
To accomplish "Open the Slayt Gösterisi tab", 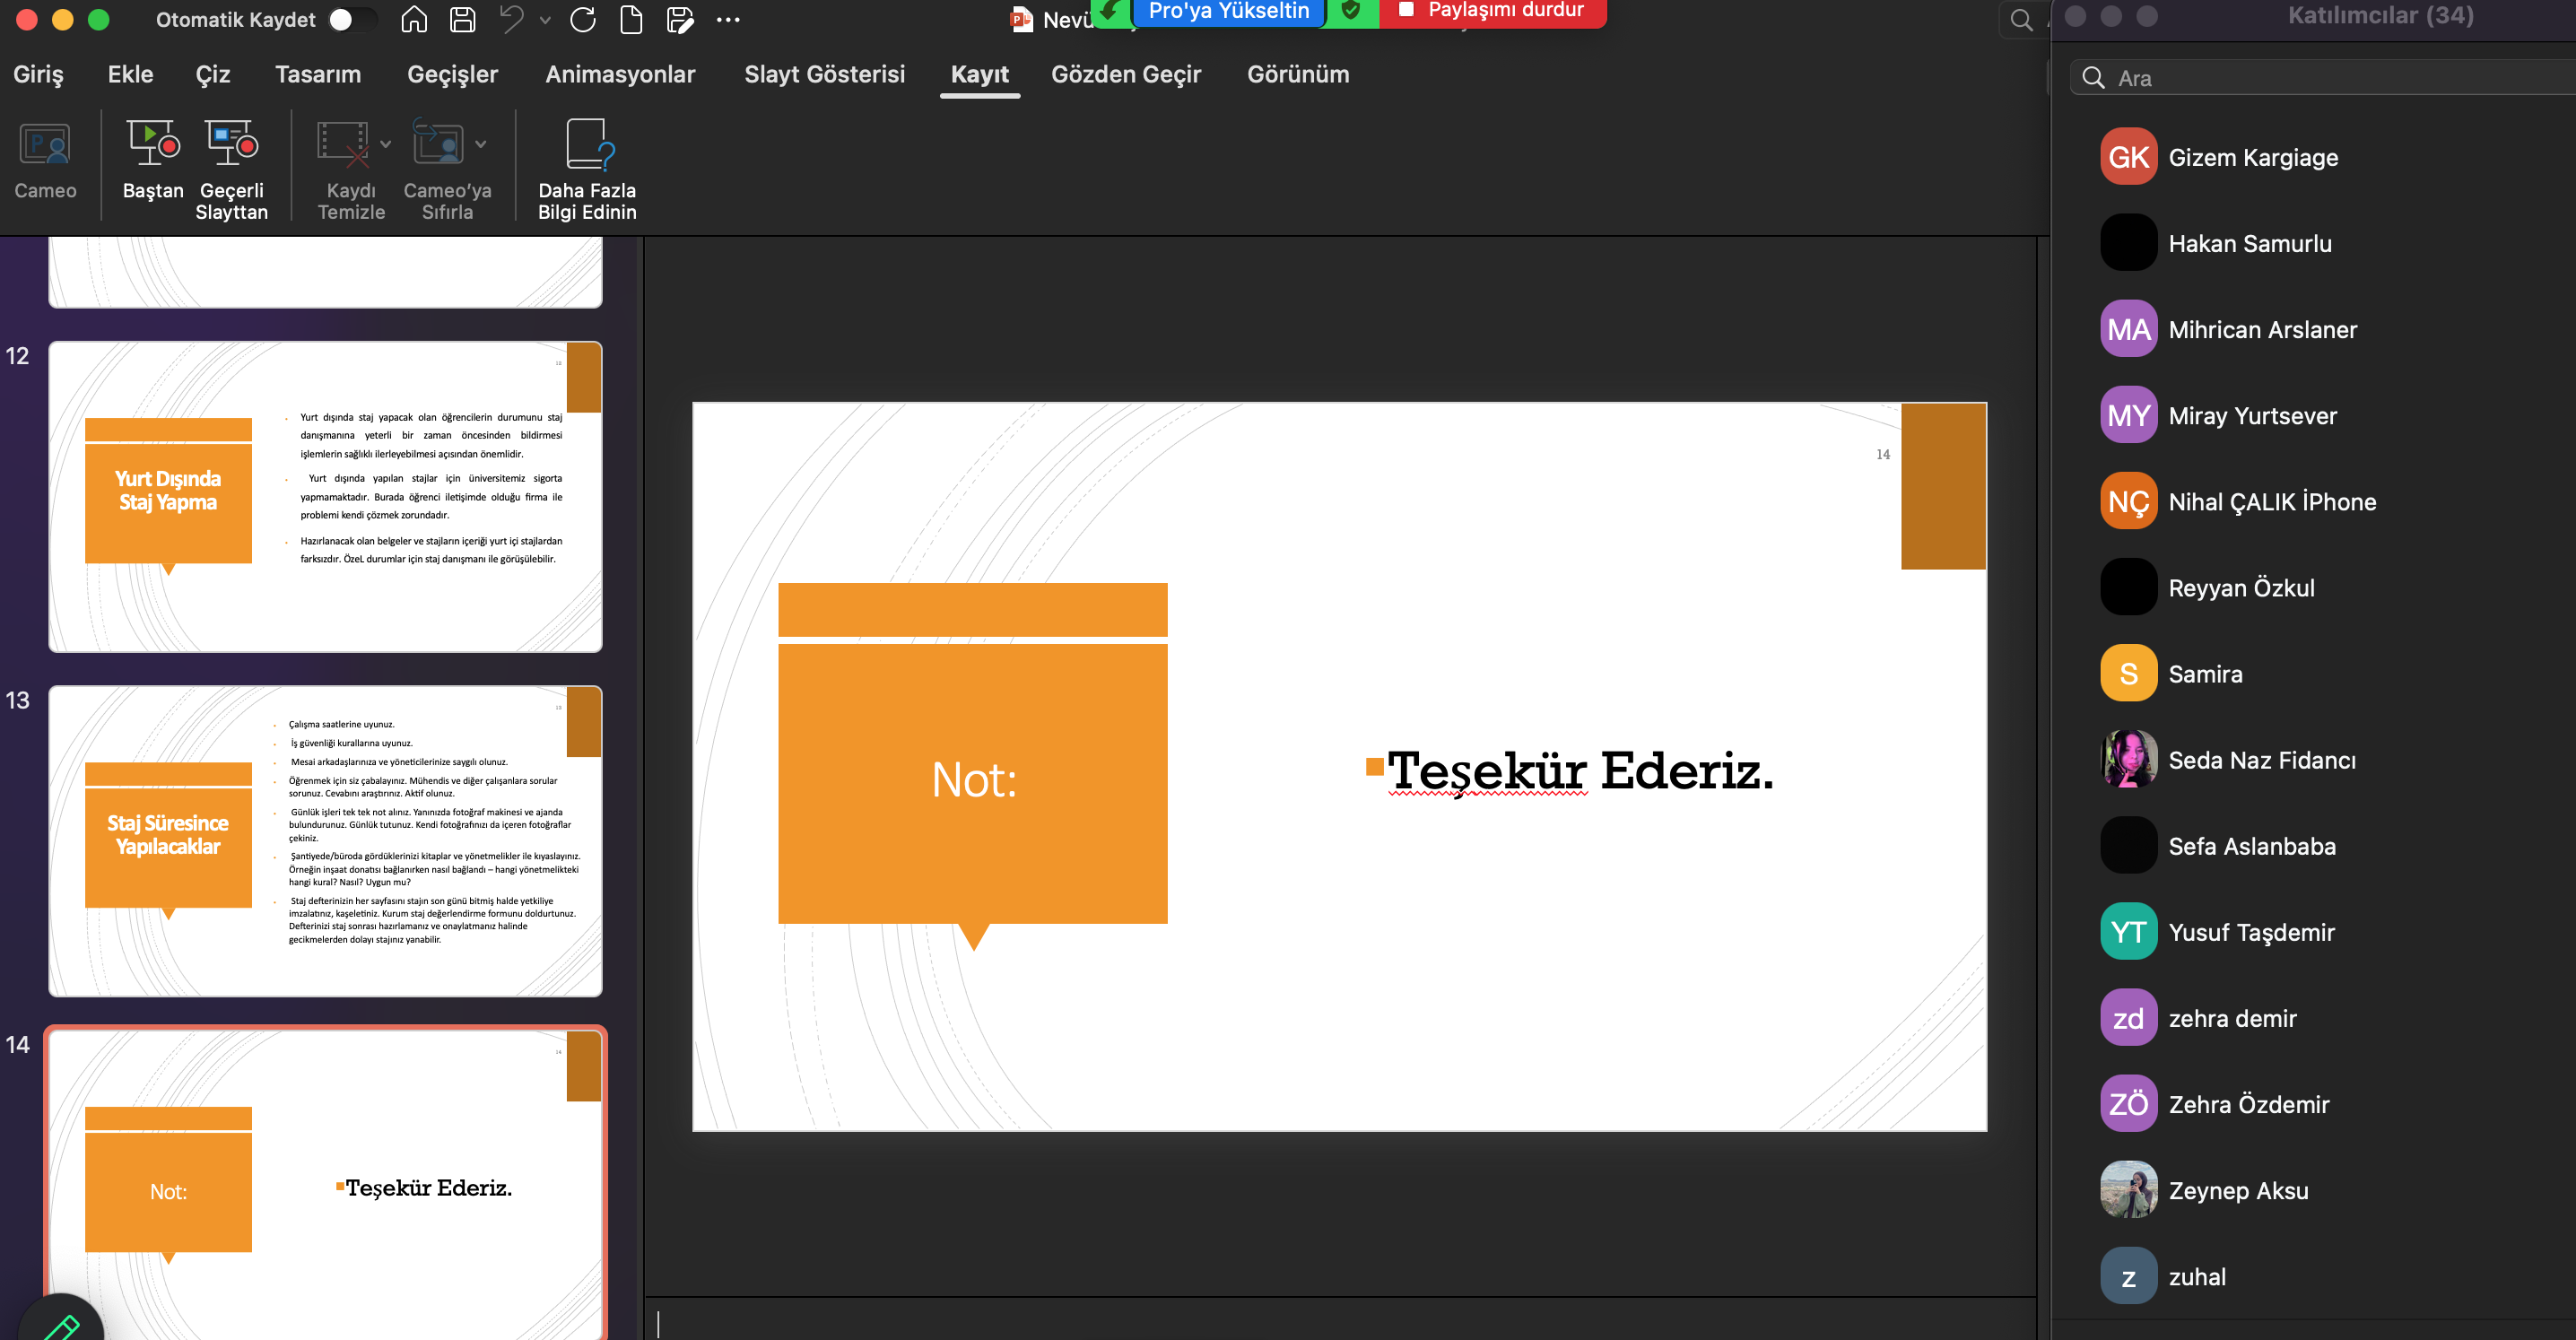I will [x=824, y=74].
